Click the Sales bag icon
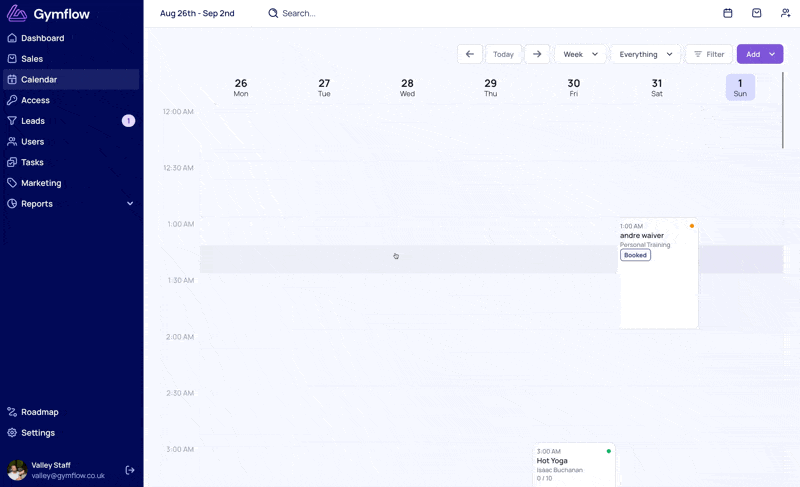 12,59
